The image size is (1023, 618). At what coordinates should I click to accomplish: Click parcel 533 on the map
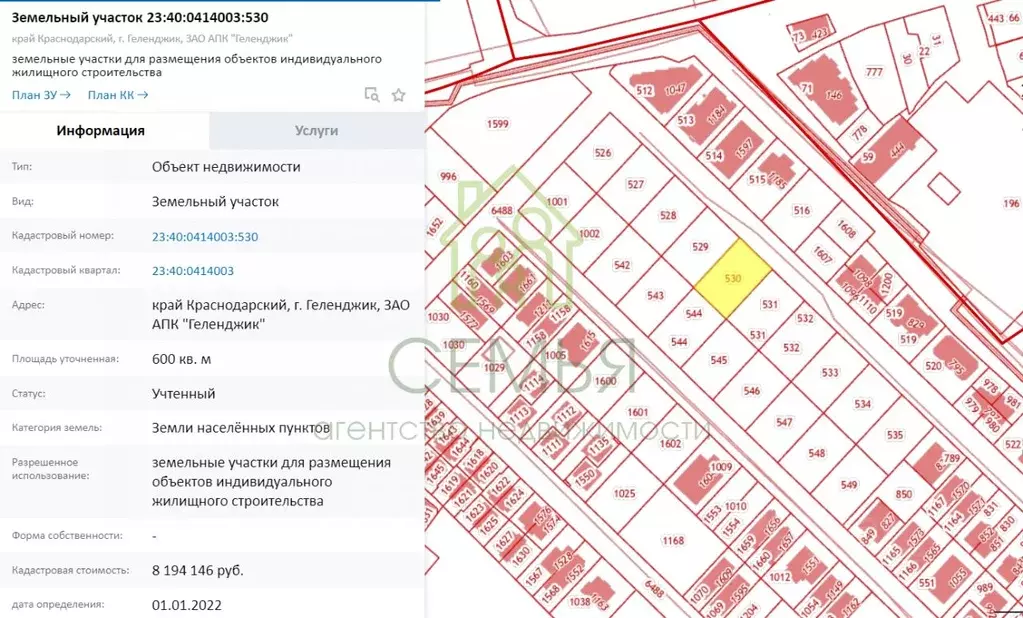(829, 373)
